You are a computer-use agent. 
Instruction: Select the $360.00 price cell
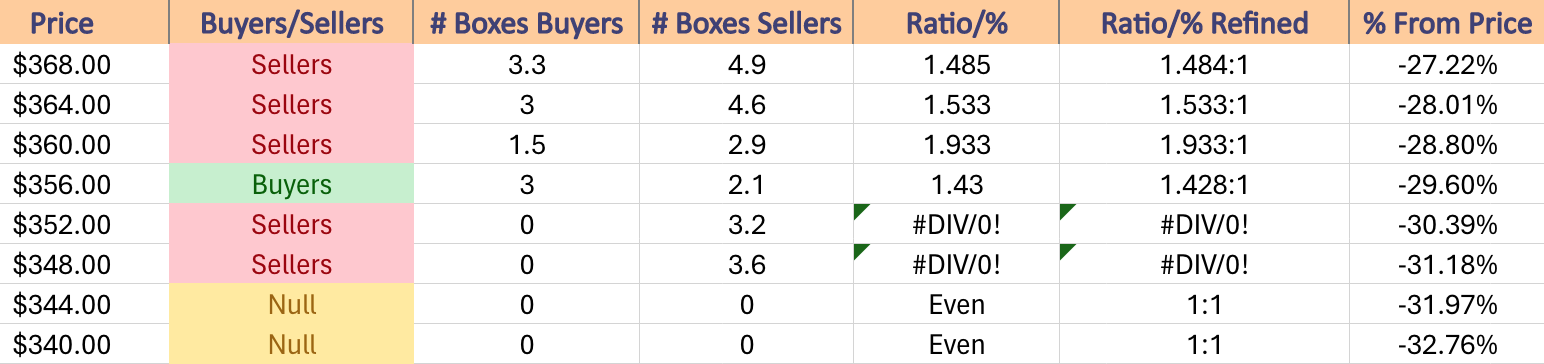(85, 145)
